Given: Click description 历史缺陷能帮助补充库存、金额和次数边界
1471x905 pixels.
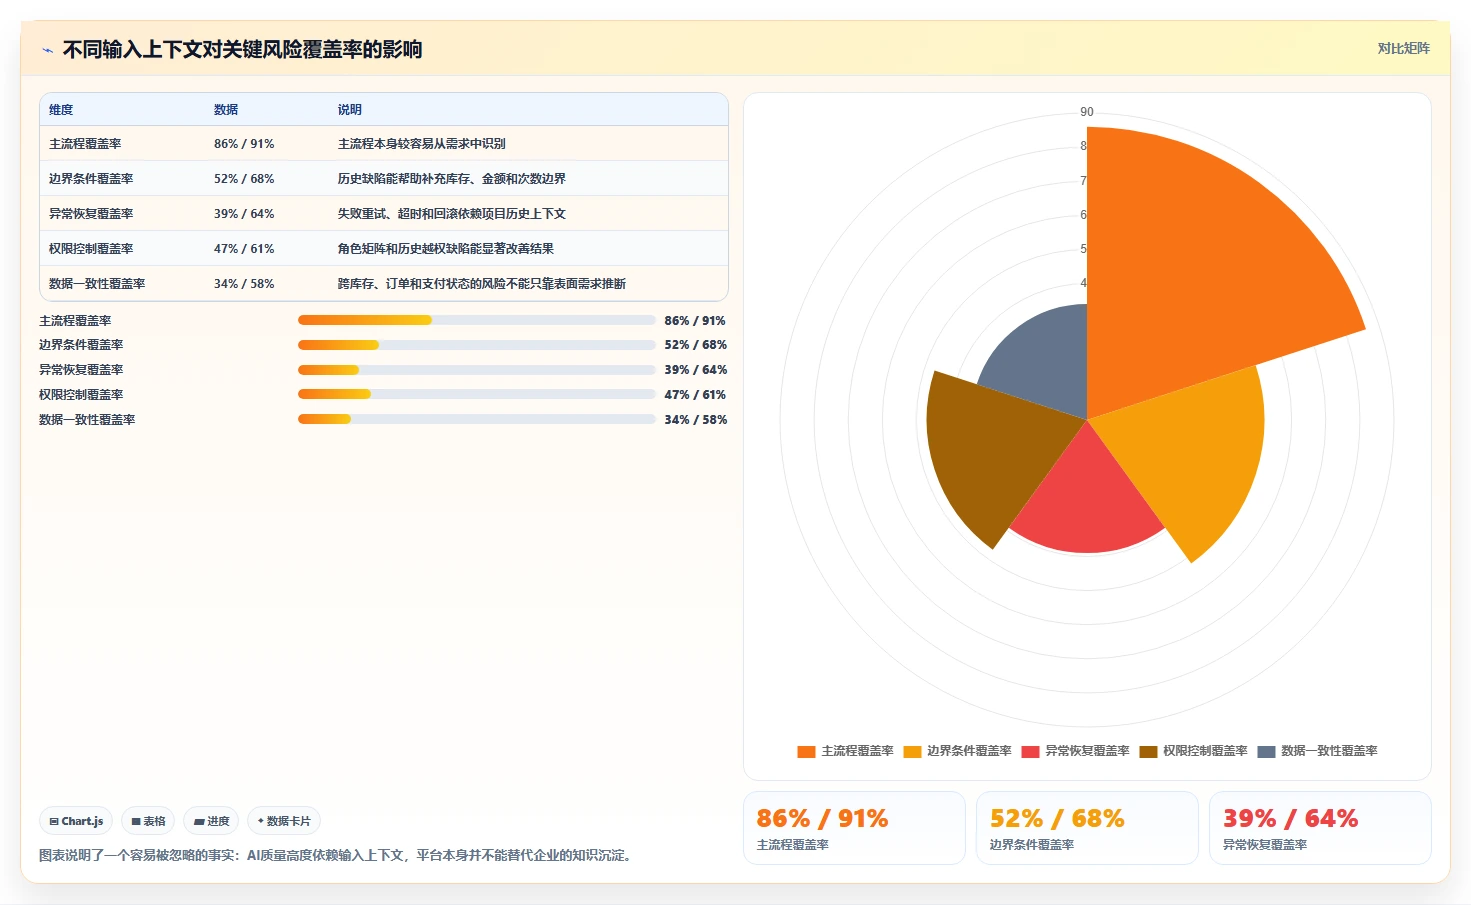Looking at the screenshot, I should pos(451,179).
